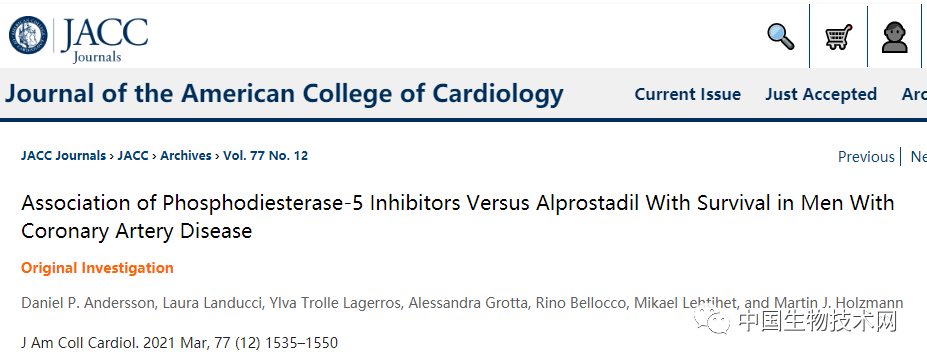Open the Current Issue menu item

[x=688, y=95]
